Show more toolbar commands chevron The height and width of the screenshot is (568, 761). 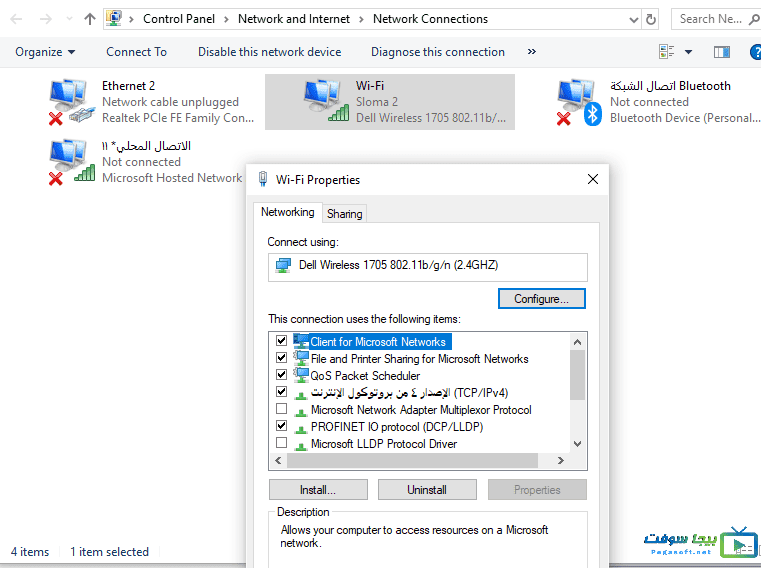pos(532,51)
